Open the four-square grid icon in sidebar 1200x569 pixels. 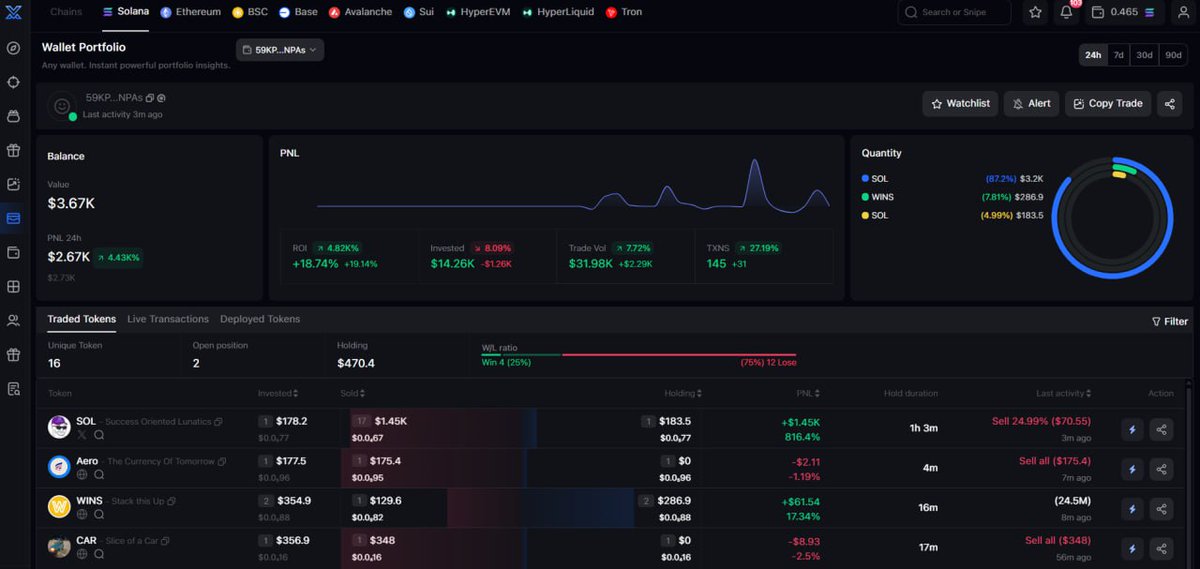pyautogui.click(x=13, y=286)
